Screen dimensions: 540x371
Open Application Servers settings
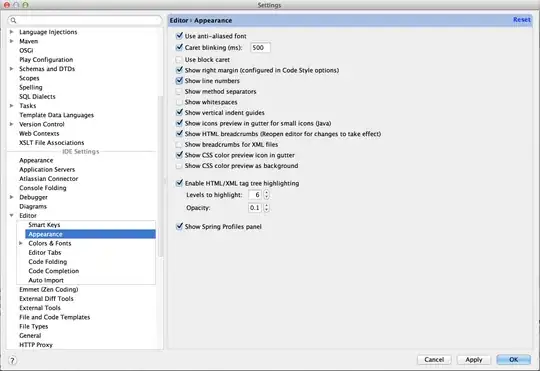click(47, 169)
